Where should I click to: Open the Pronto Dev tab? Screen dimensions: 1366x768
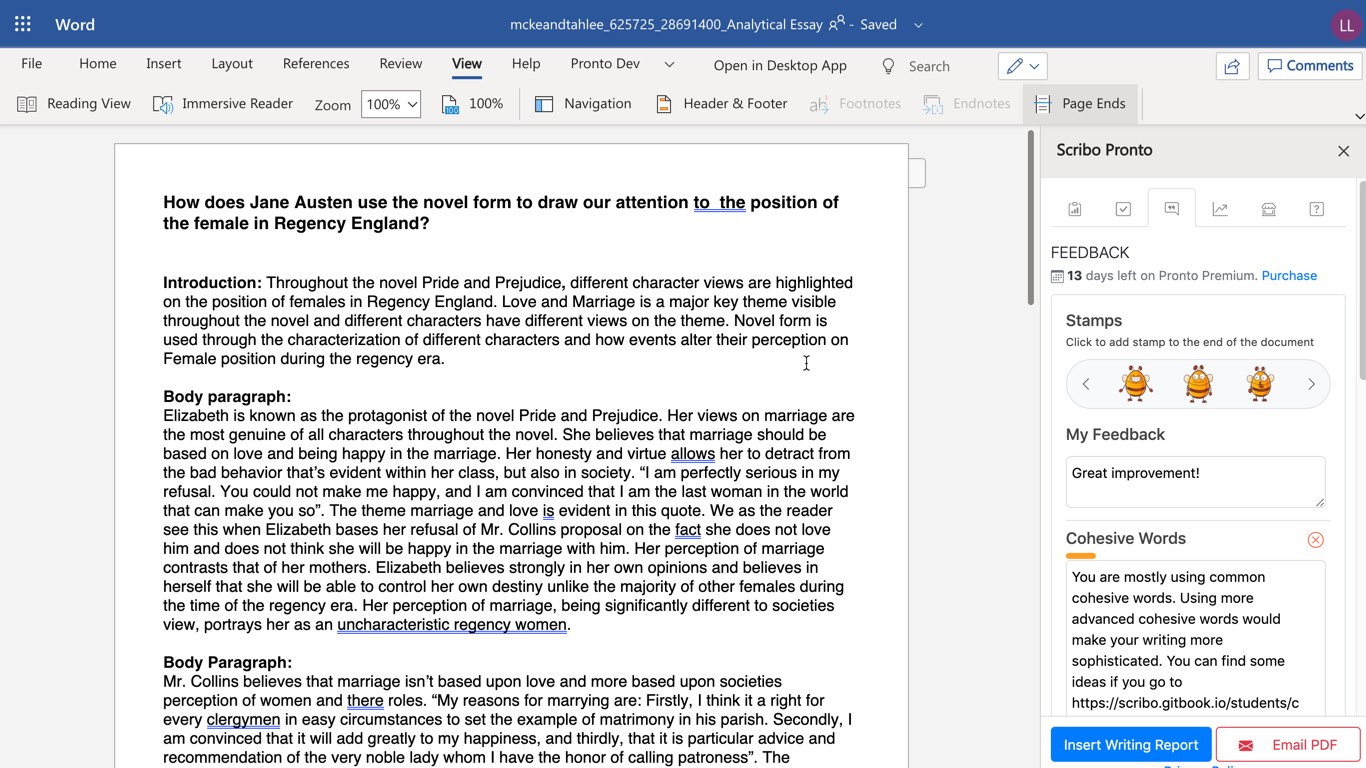tap(604, 64)
